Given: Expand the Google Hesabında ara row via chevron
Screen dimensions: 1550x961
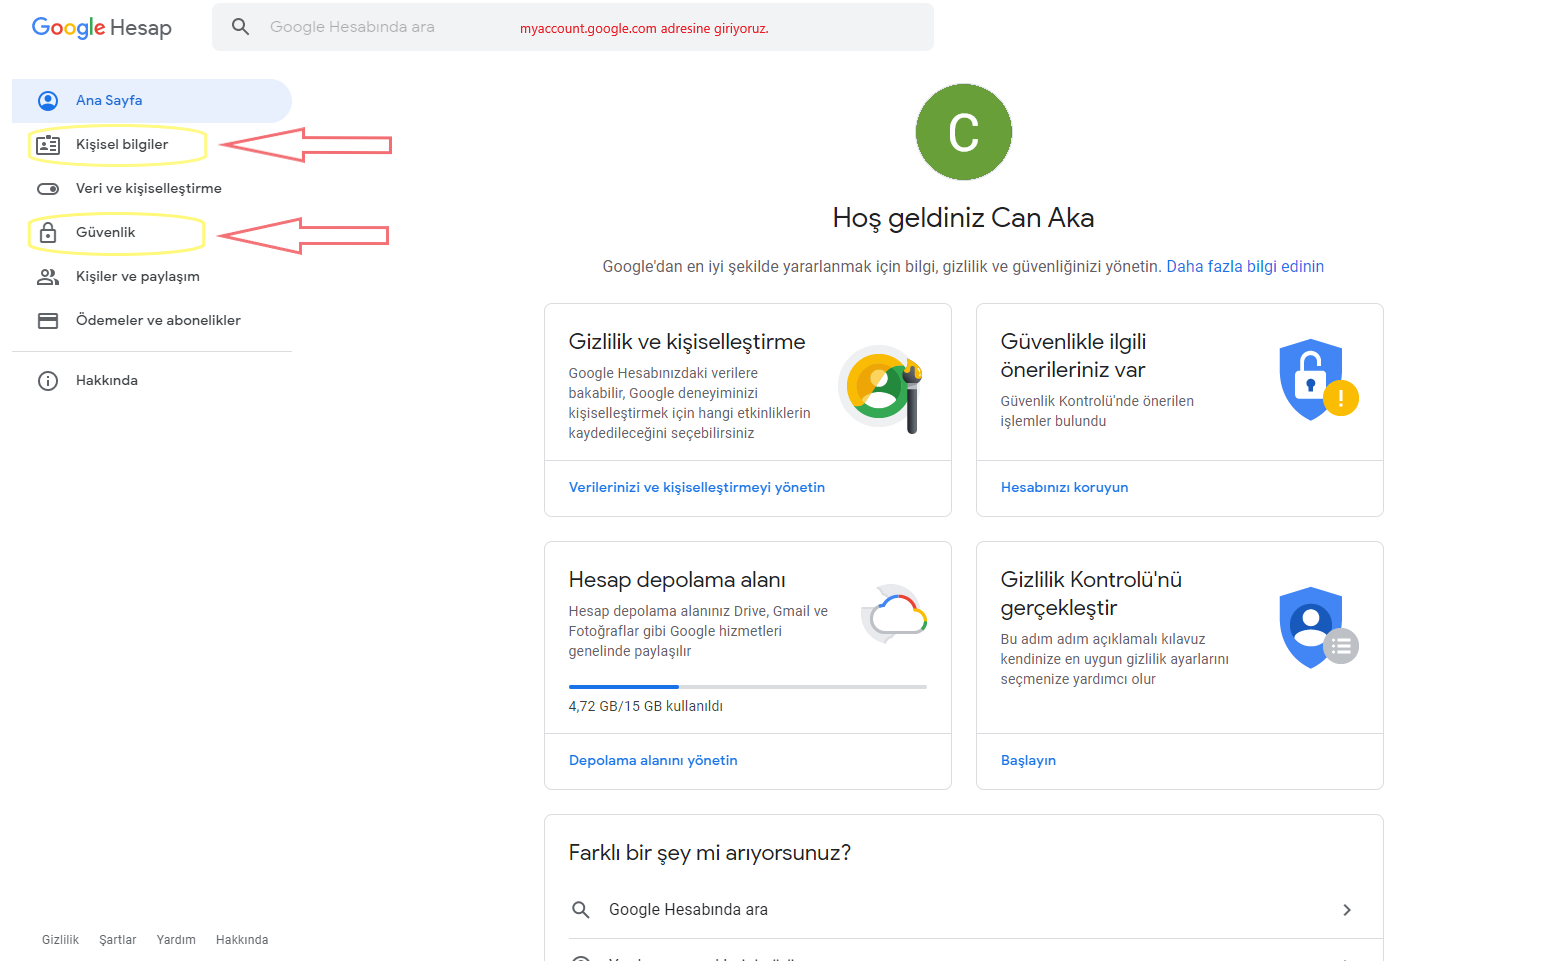Looking at the screenshot, I should [1346, 909].
